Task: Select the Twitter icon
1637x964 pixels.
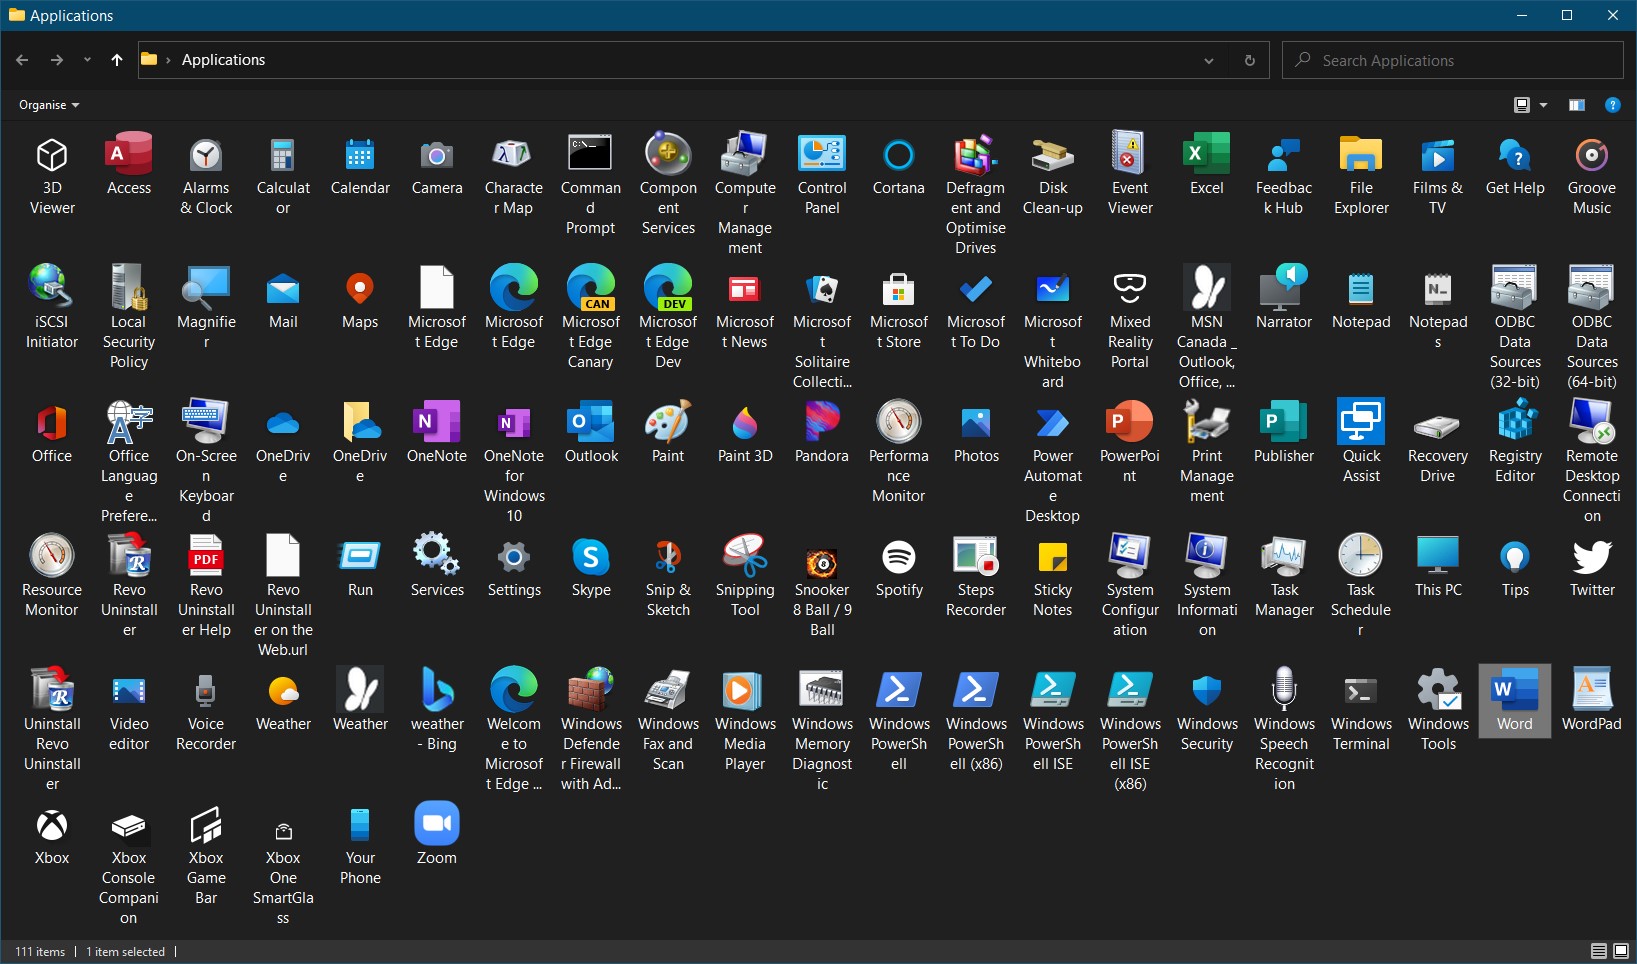Action: point(1592,557)
